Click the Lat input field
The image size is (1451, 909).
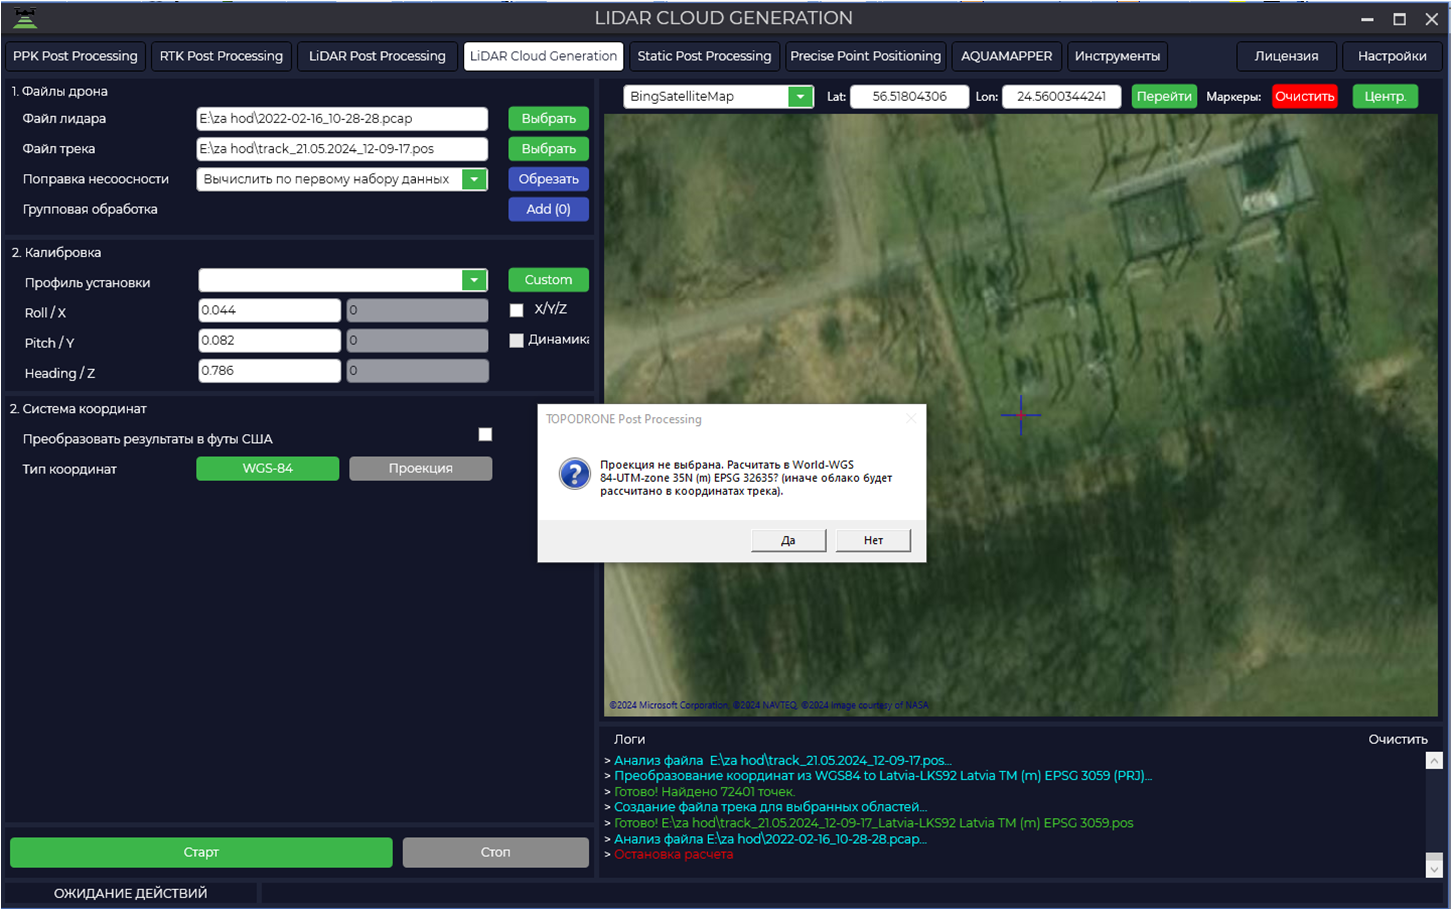(909, 96)
